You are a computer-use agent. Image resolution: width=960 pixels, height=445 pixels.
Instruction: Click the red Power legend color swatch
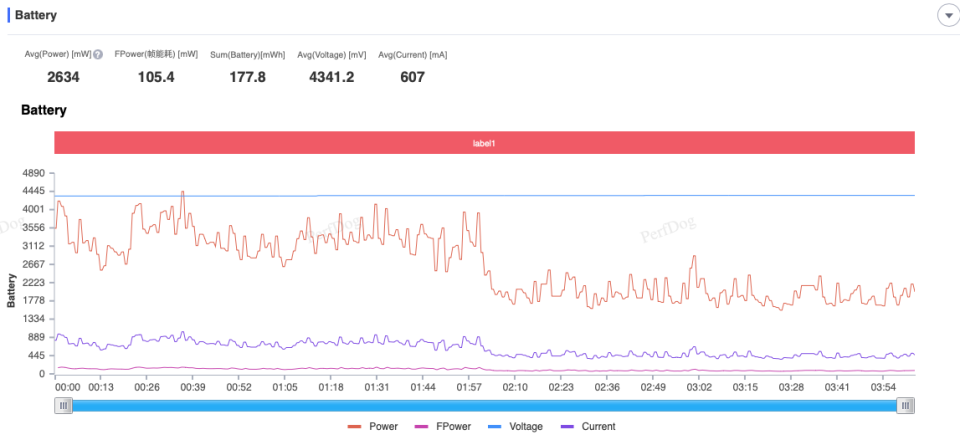(354, 427)
